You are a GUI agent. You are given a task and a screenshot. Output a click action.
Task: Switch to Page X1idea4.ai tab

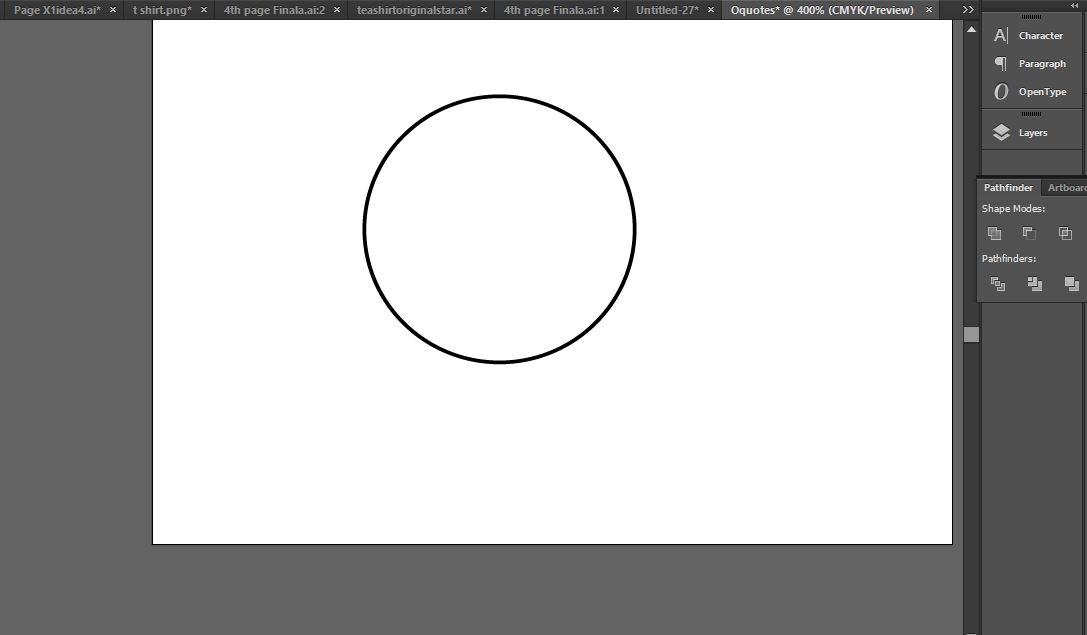(58, 10)
